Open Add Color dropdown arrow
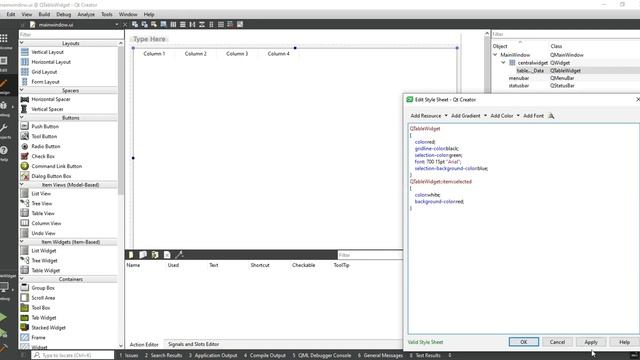 (518, 116)
